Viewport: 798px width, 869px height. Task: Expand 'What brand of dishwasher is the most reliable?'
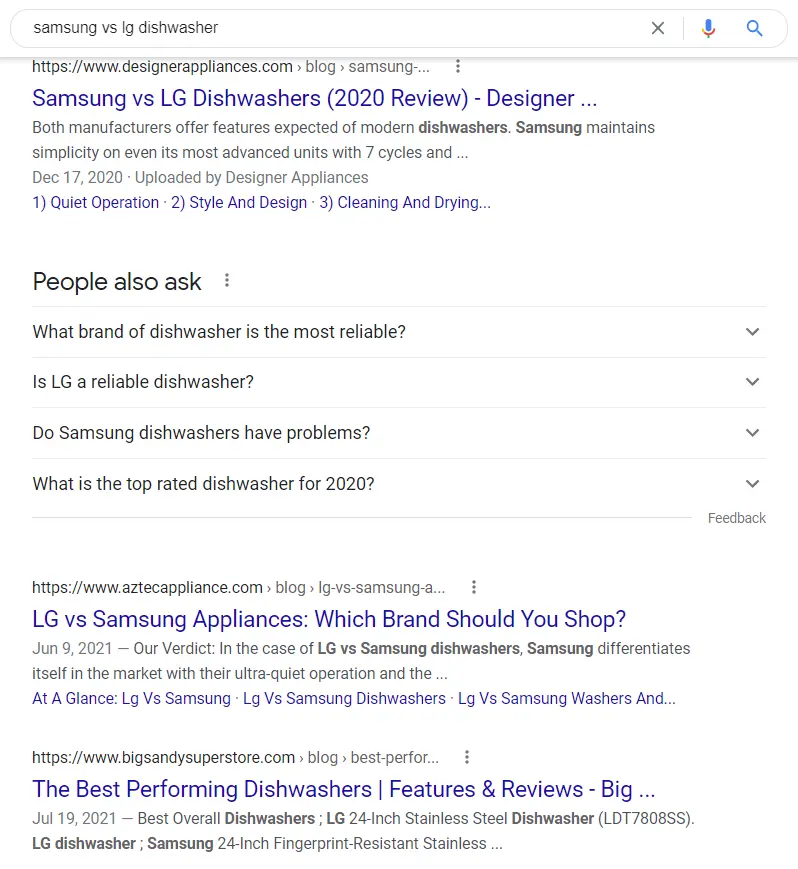[398, 332]
